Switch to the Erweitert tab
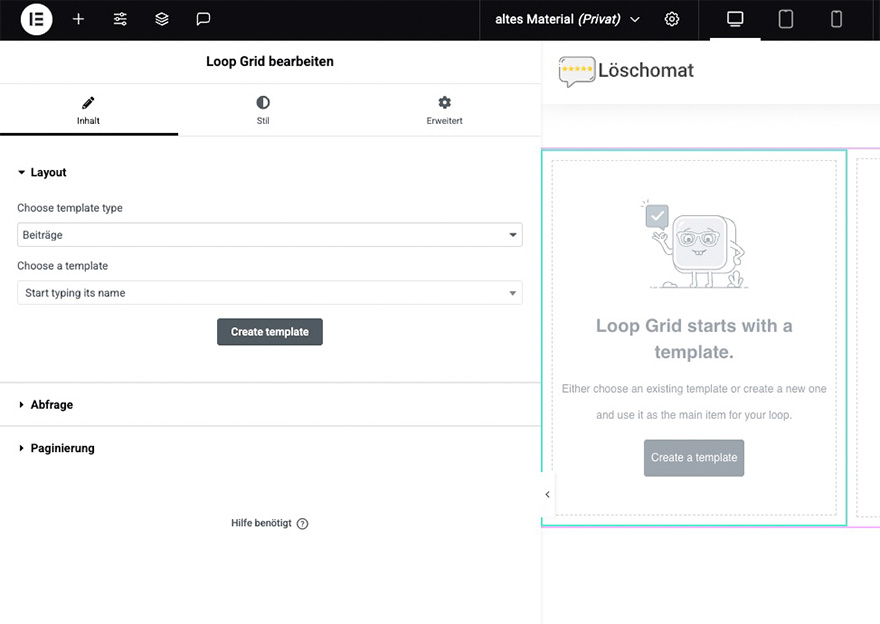Viewport: 880px width, 624px height. (444, 110)
